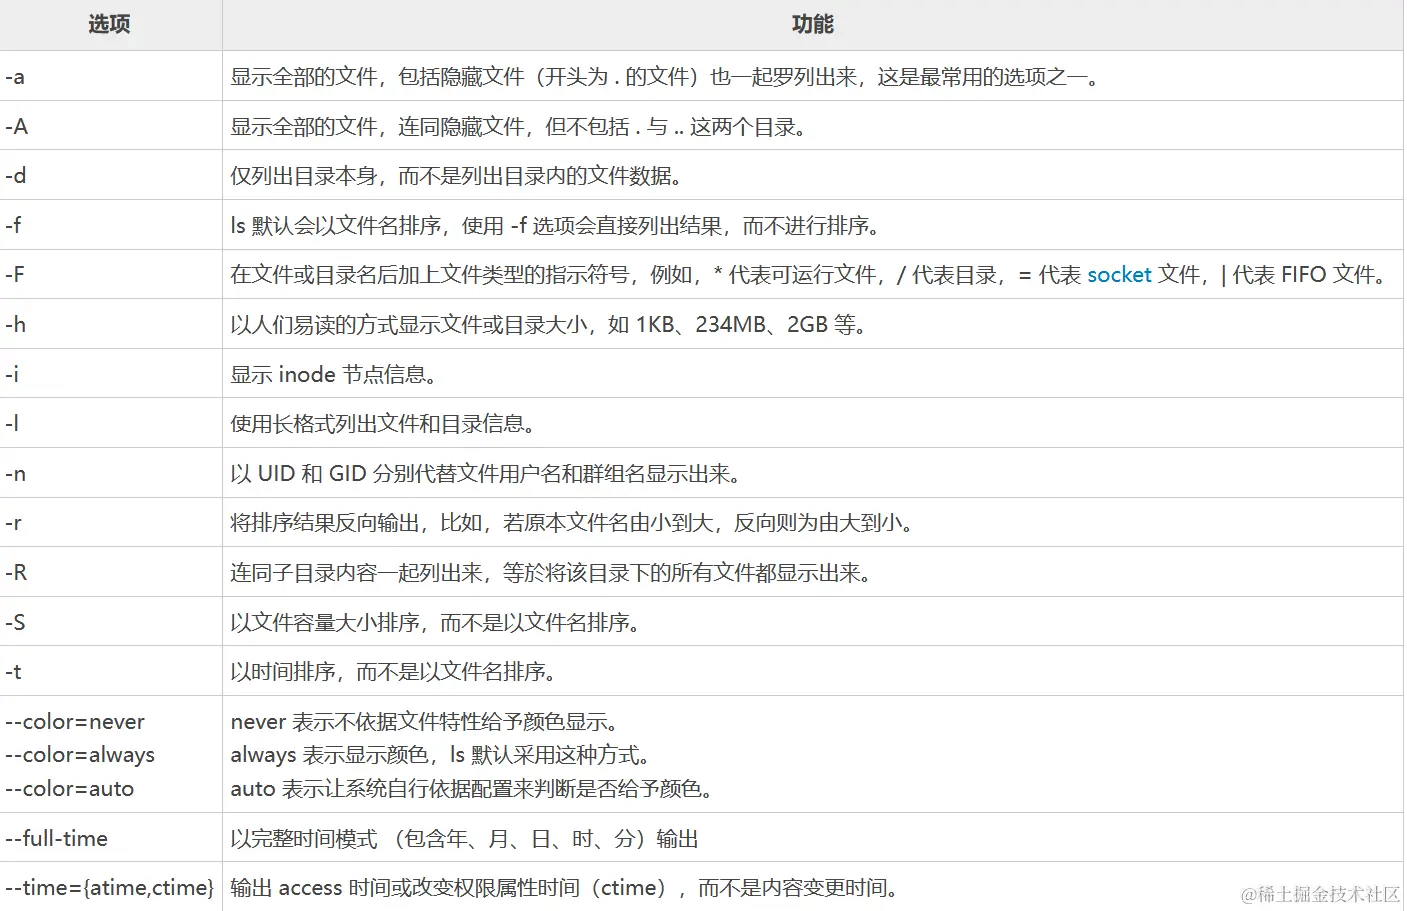Image resolution: width=1407 pixels, height=911 pixels.
Task: Click the line always 表示显示颜色
Action: pos(441,755)
